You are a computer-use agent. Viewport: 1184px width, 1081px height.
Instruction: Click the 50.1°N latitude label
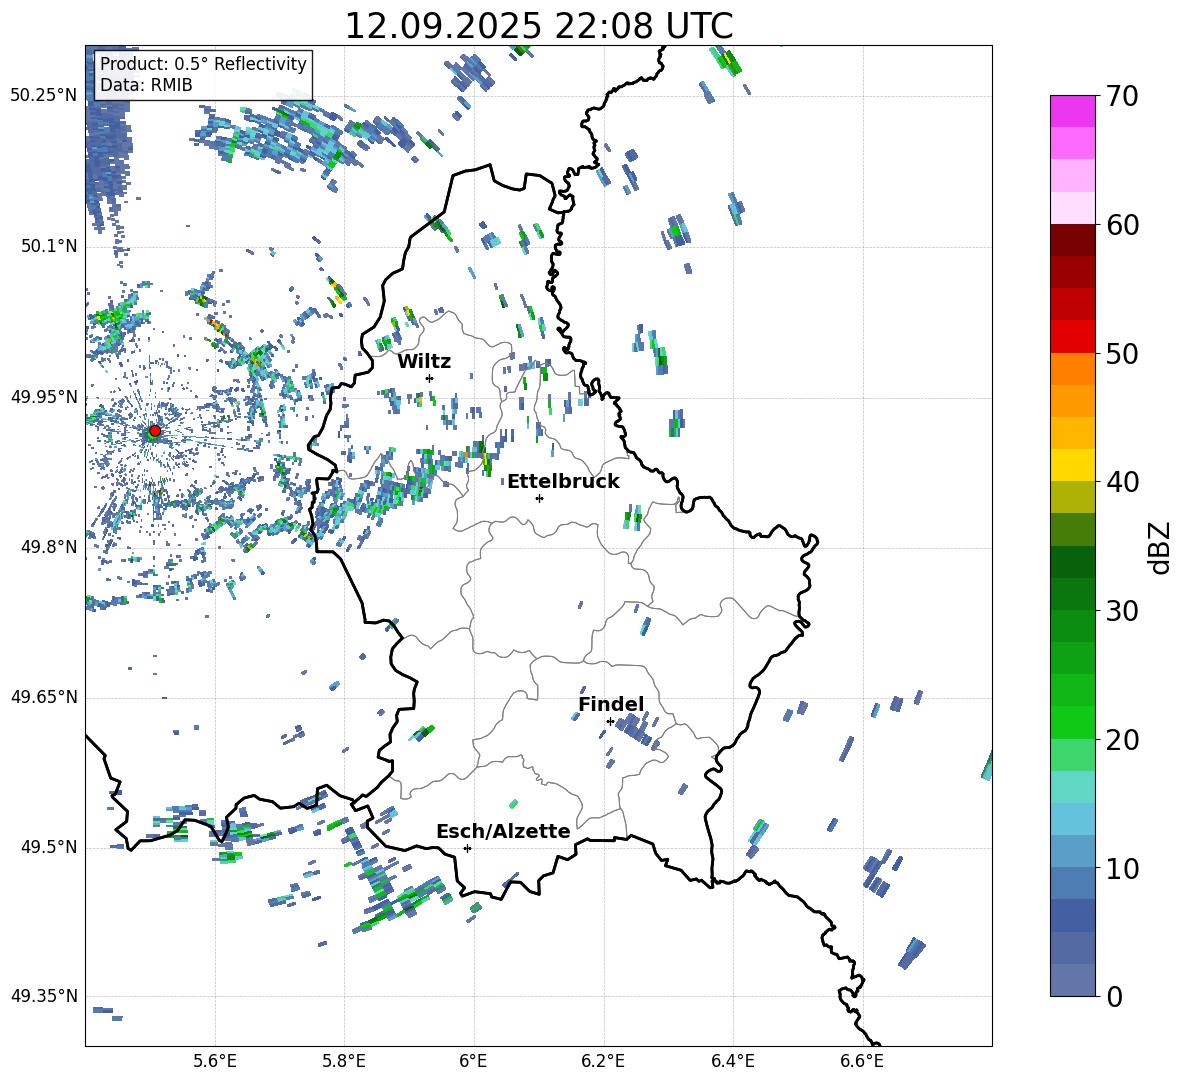tap(49, 246)
